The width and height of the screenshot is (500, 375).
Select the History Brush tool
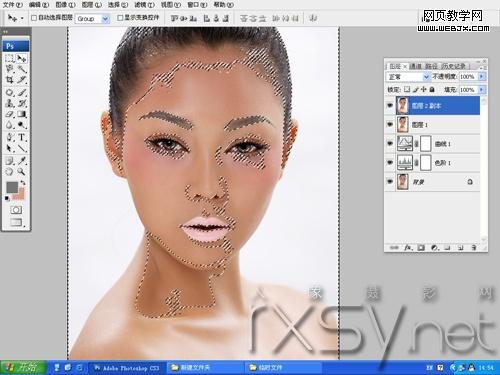pyautogui.click(x=22, y=103)
